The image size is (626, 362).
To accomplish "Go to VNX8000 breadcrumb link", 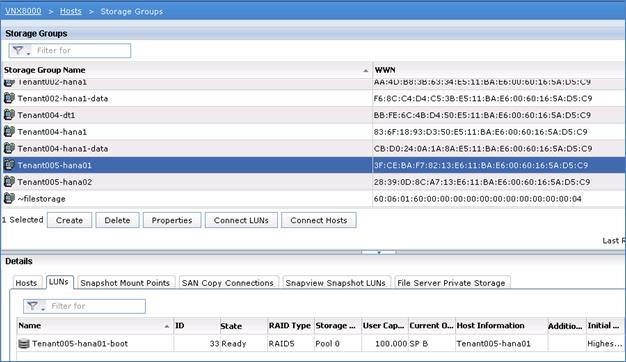I will tap(23, 11).
